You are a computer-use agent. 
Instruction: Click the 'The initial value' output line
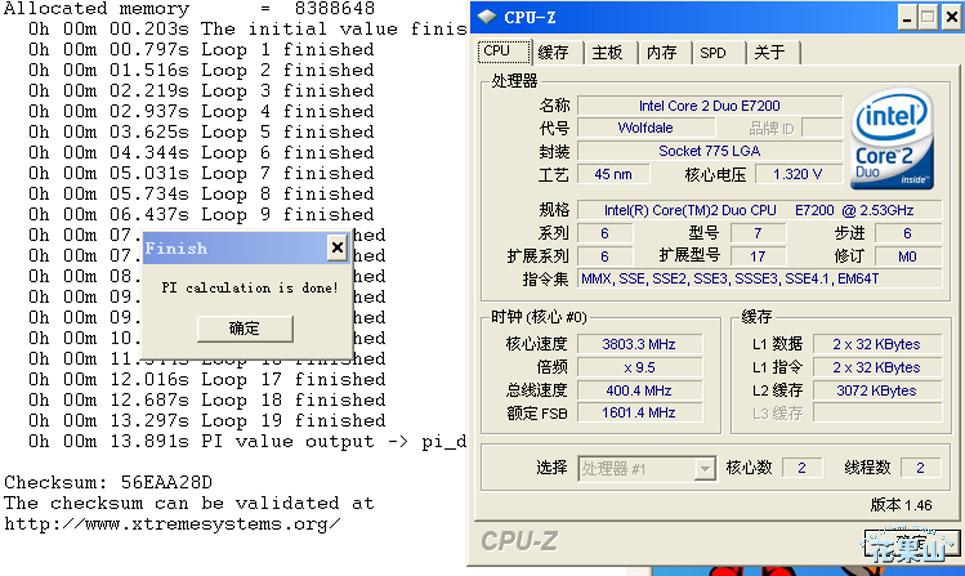[x=247, y=29]
